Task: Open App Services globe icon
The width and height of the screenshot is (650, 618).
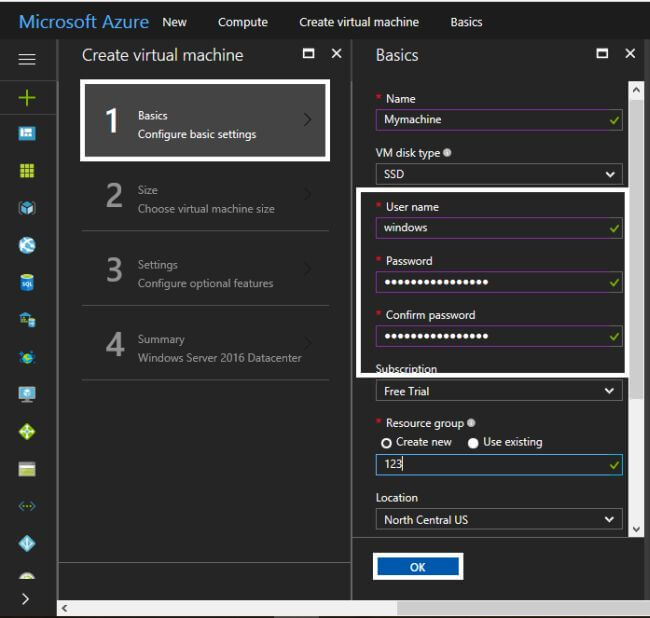Action: (x=27, y=245)
